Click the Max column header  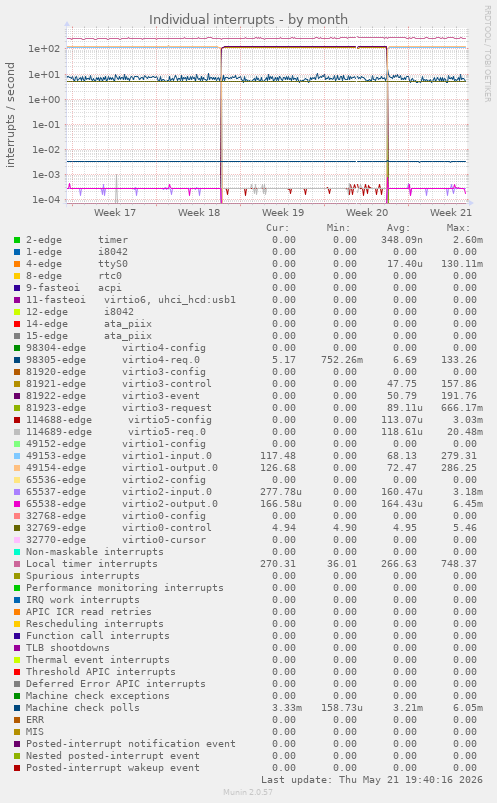tap(458, 228)
